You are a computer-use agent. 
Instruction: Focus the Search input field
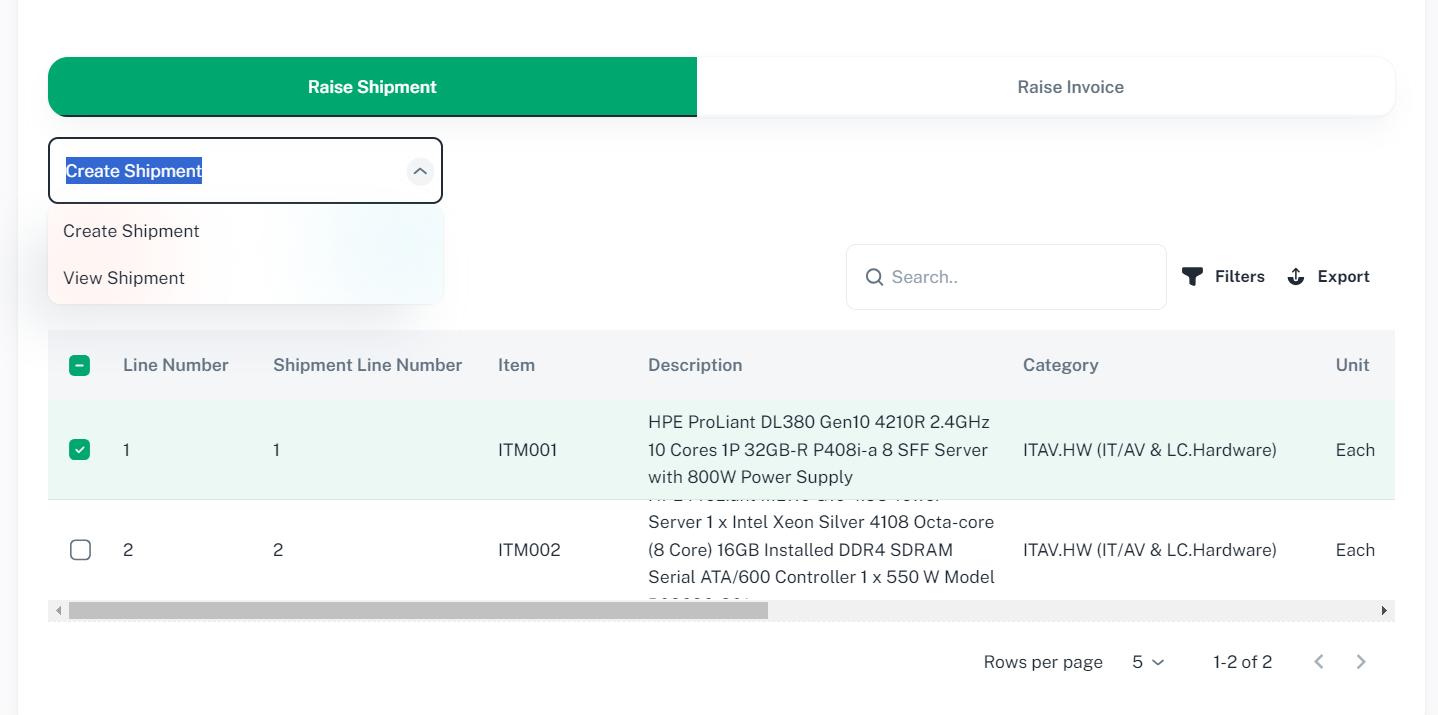tap(1020, 277)
